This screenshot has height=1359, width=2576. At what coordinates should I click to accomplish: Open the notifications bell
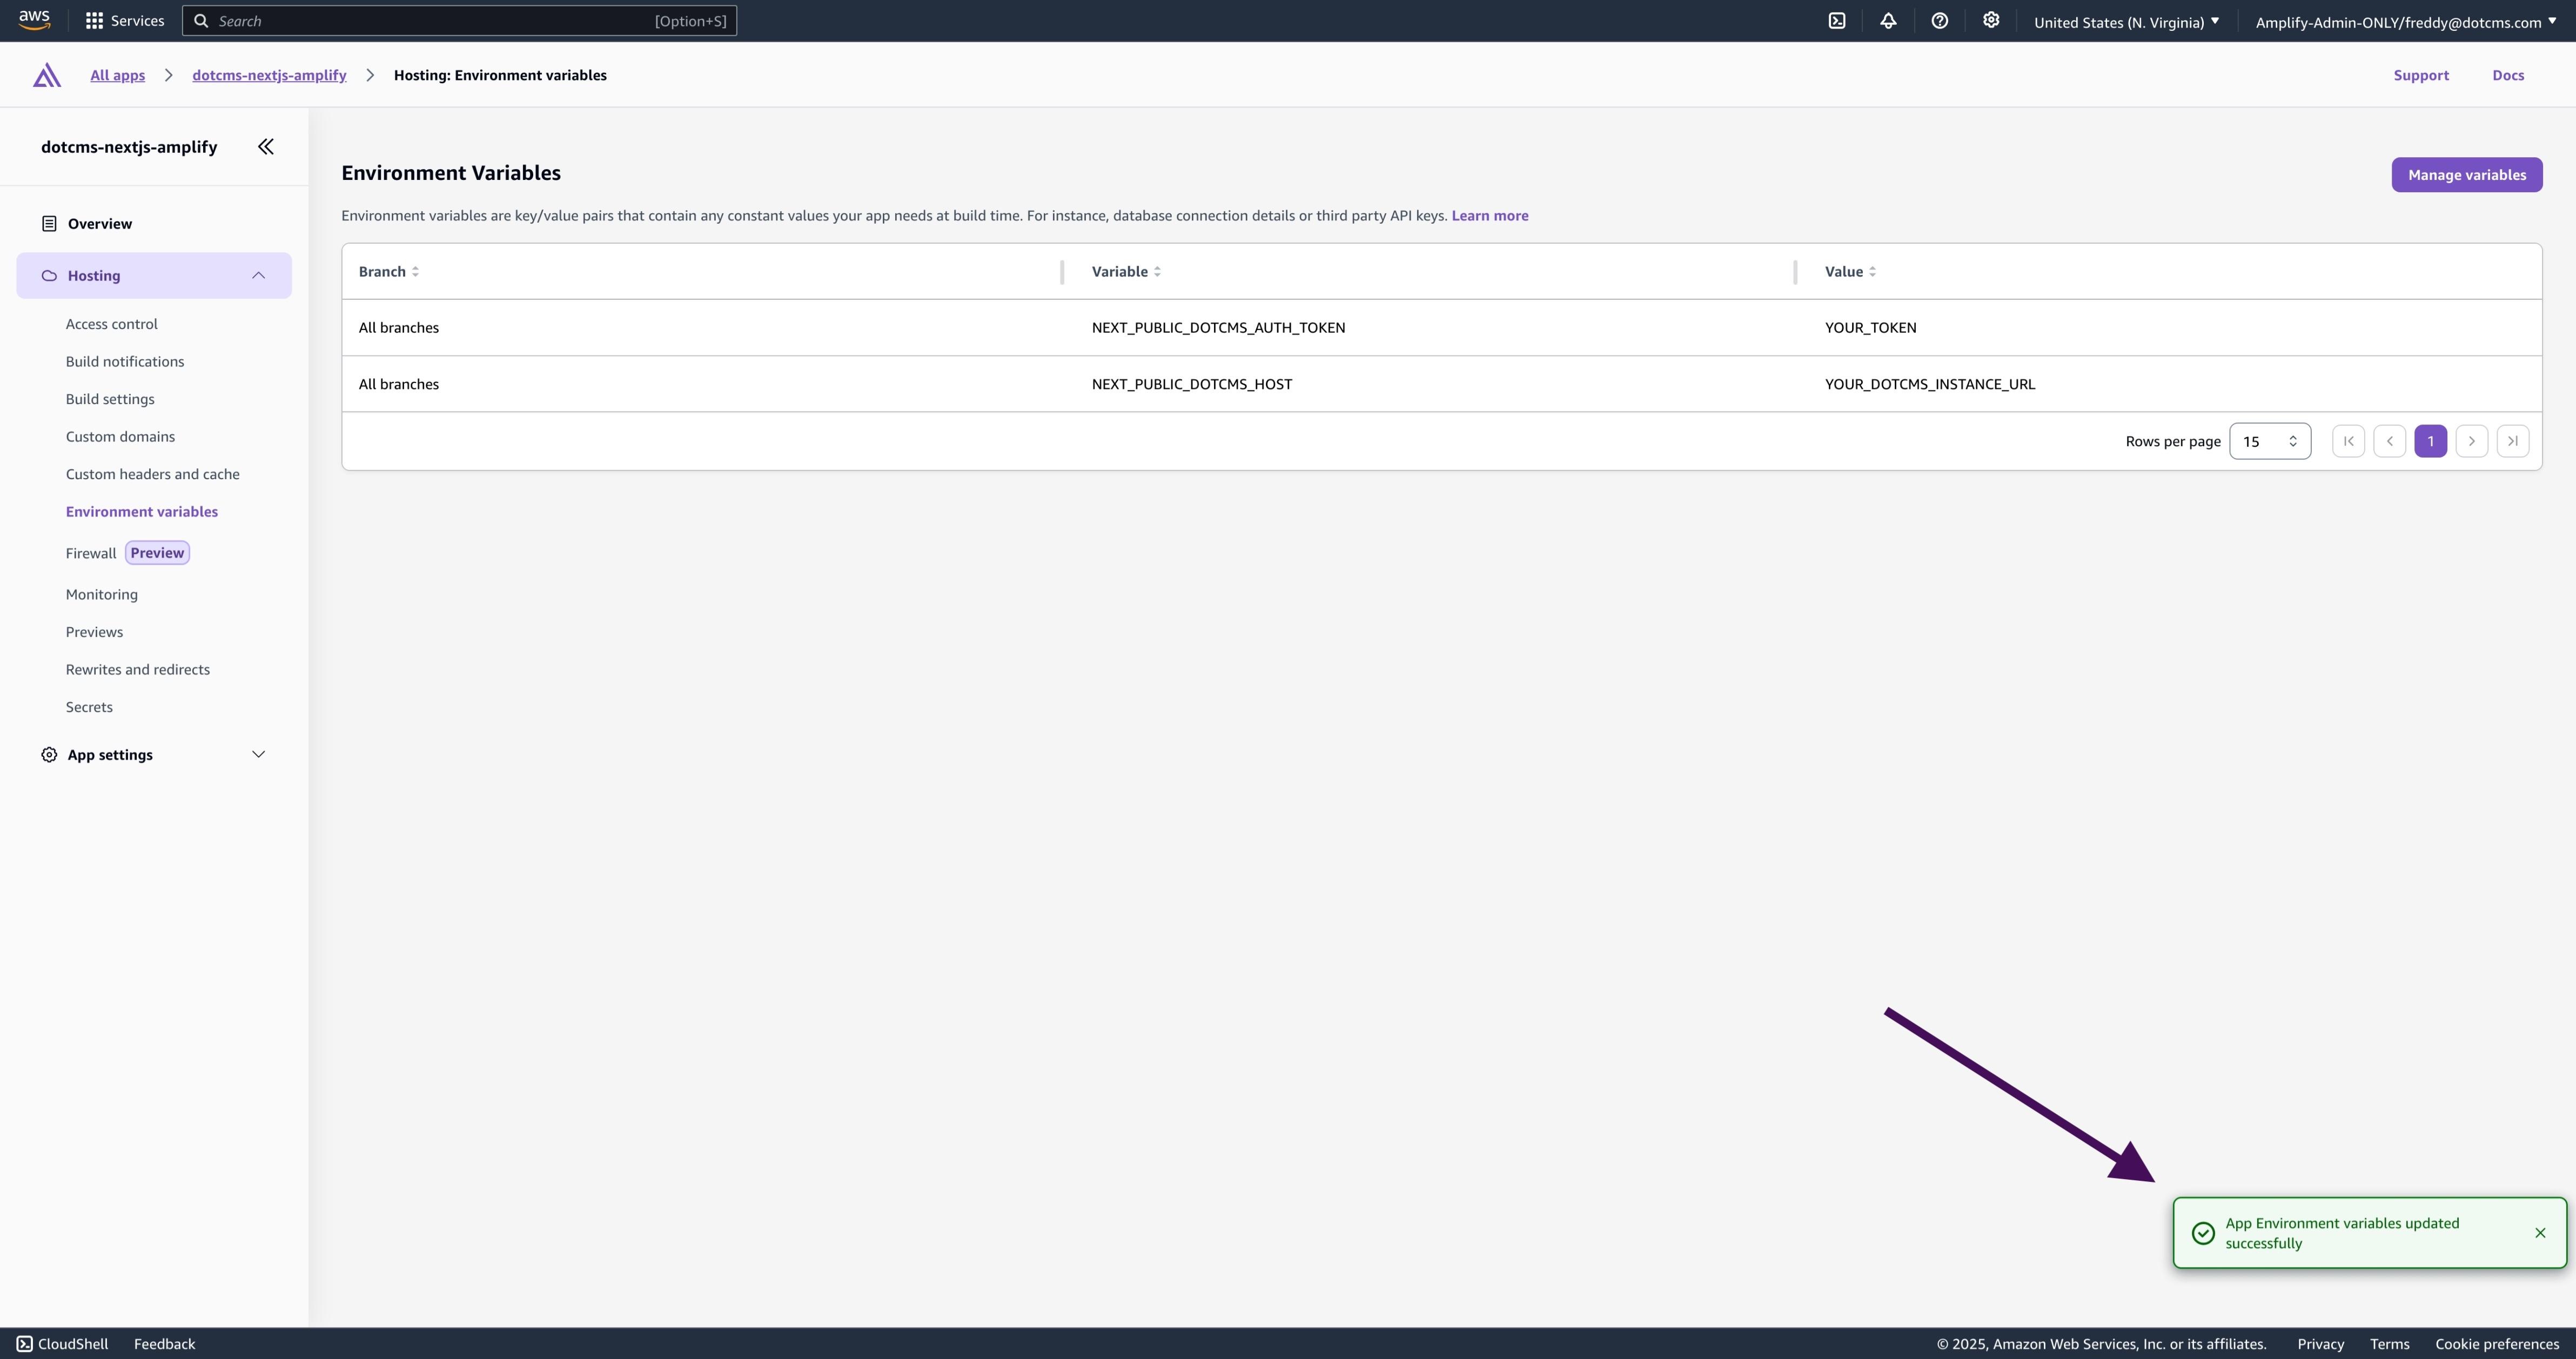click(1889, 20)
